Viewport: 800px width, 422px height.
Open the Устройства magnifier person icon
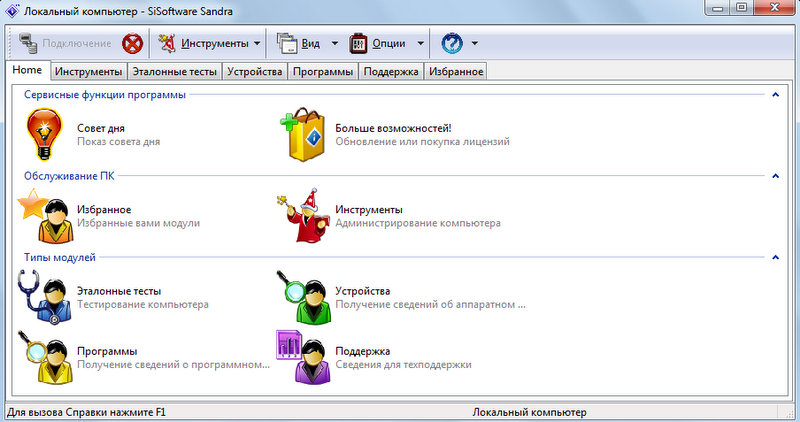(305, 297)
